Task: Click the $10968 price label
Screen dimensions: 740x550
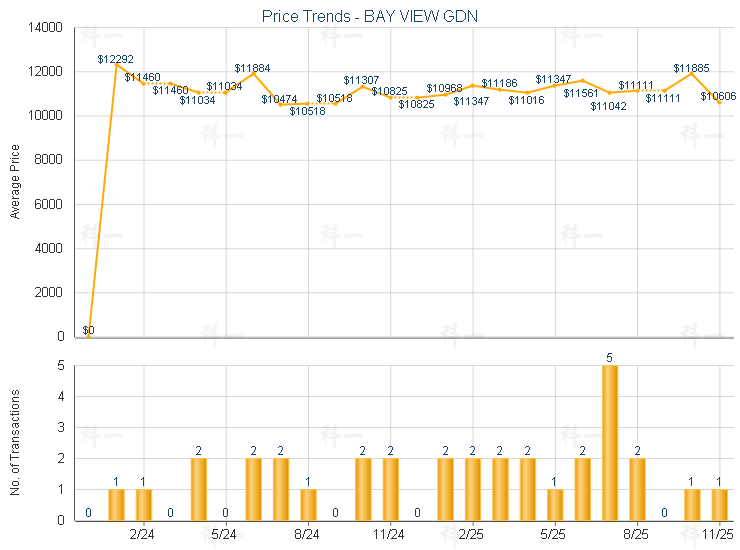Action: (x=444, y=89)
